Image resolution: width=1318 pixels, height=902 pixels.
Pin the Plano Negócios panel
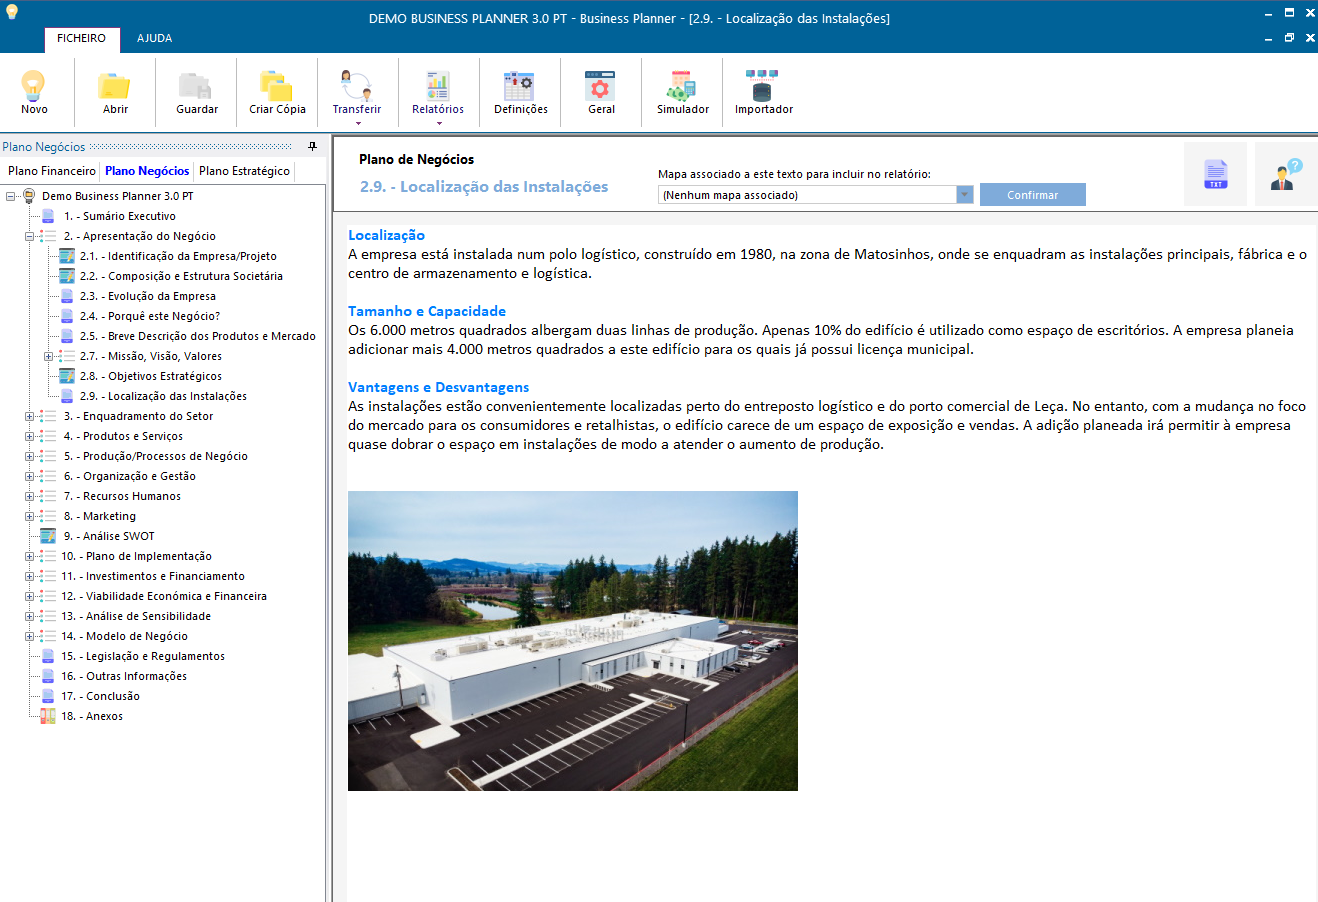pyautogui.click(x=312, y=147)
